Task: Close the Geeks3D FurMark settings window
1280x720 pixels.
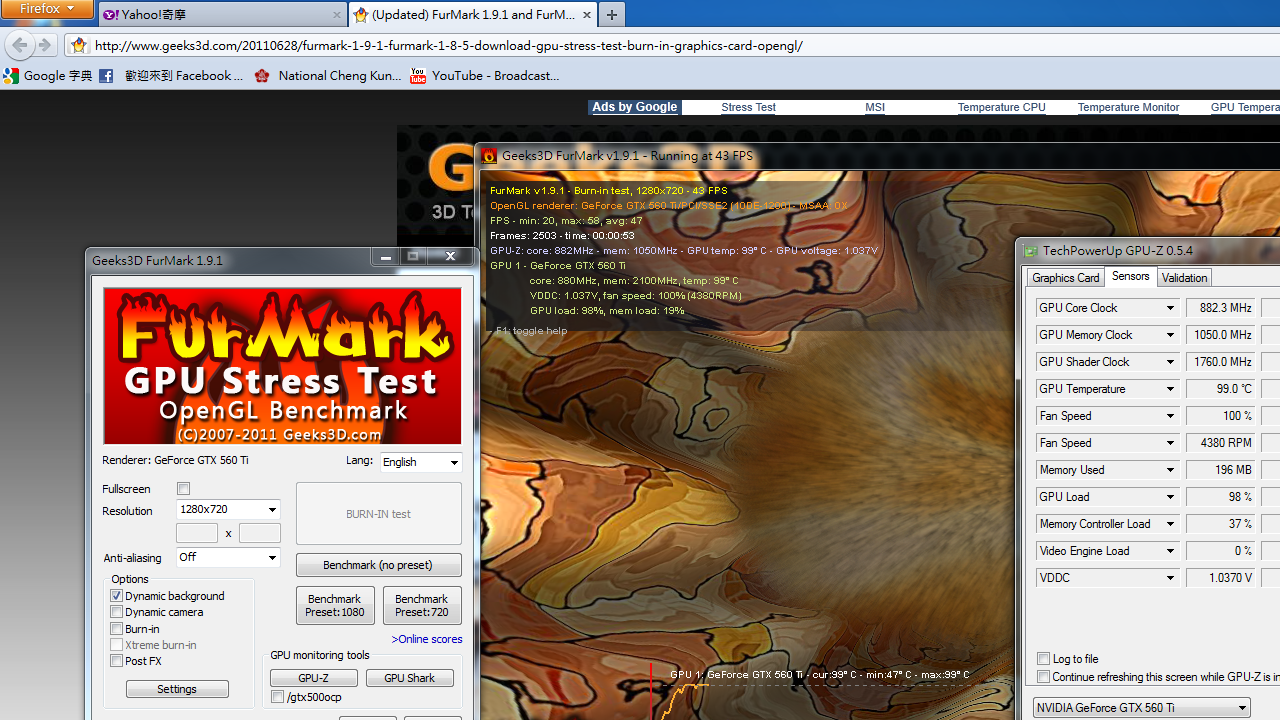Action: pos(450,257)
